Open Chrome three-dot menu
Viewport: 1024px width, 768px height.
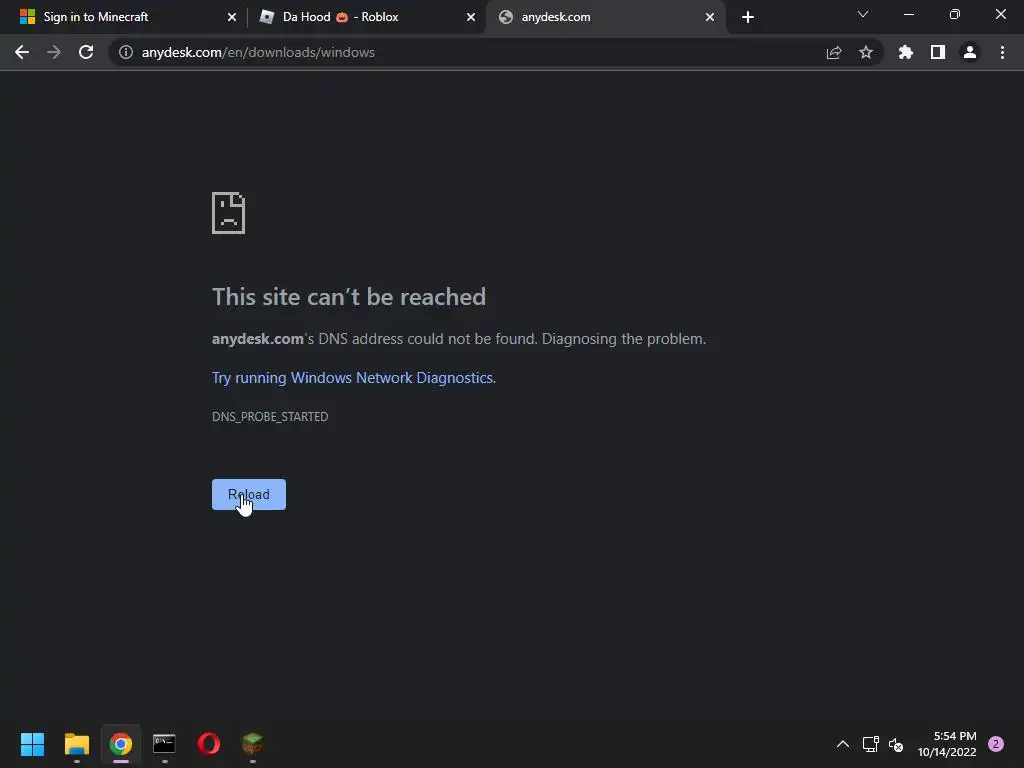tap(1002, 52)
